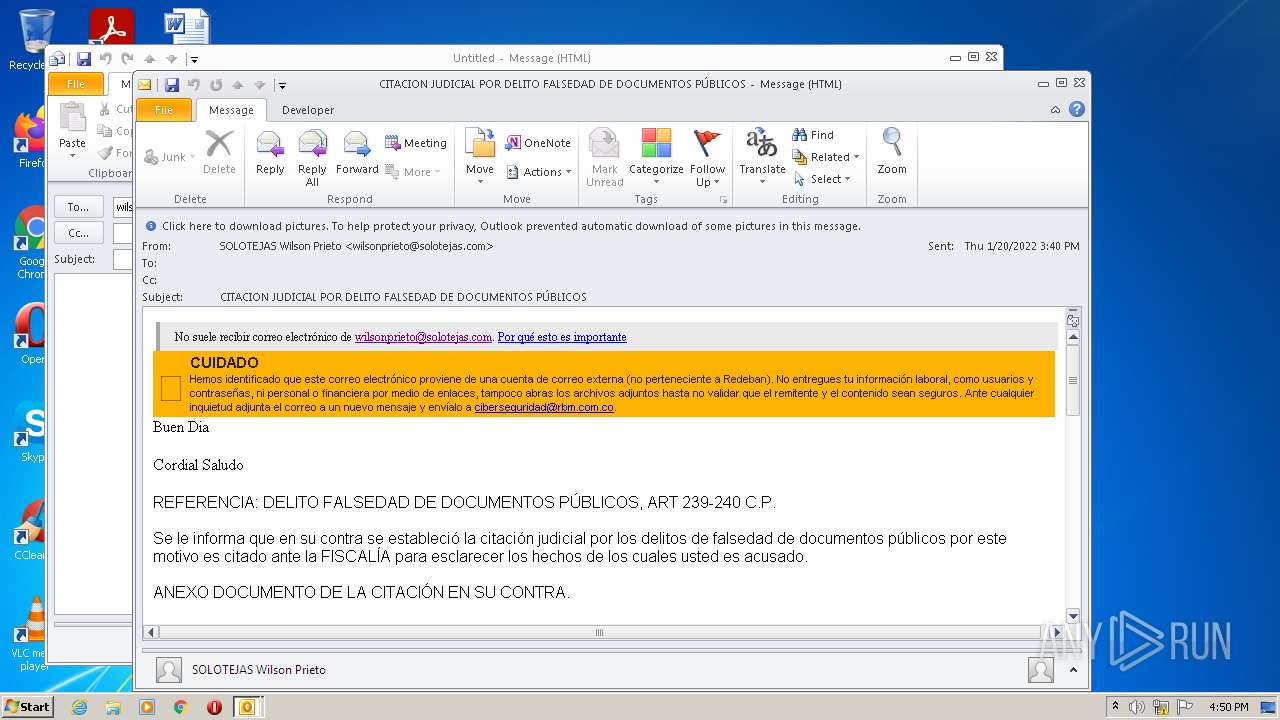Open the Move folder dropdown
The height and width of the screenshot is (720, 1280).
[480, 158]
